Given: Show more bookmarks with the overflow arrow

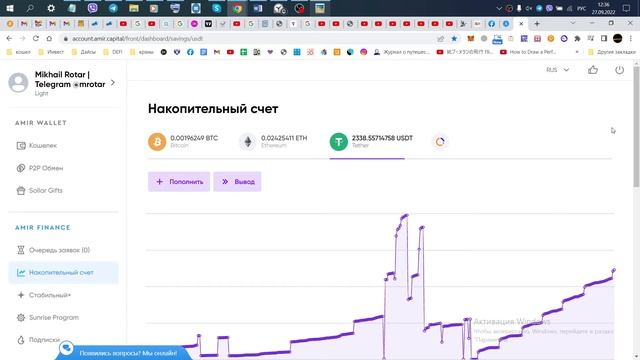Looking at the screenshot, I should coord(577,52).
